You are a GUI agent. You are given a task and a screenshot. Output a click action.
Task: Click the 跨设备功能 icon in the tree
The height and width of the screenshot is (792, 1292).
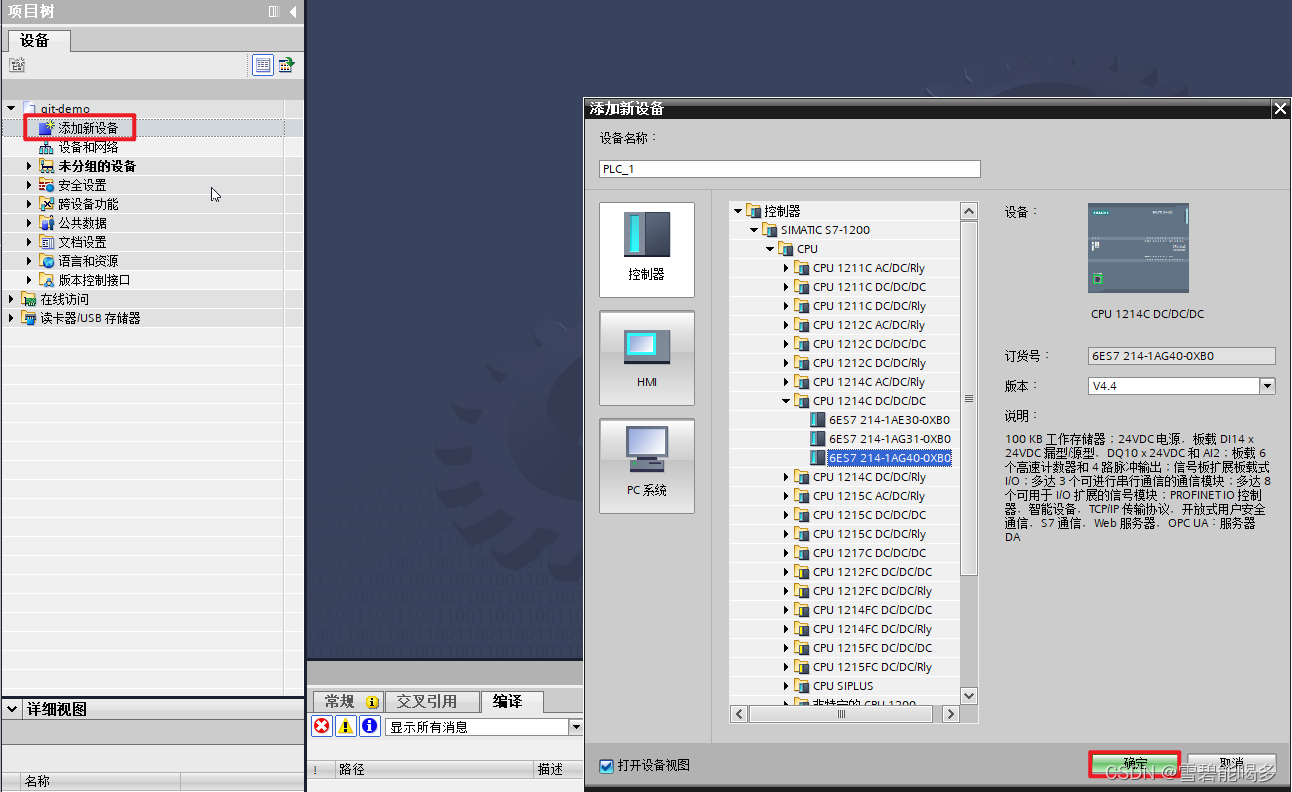(46, 204)
